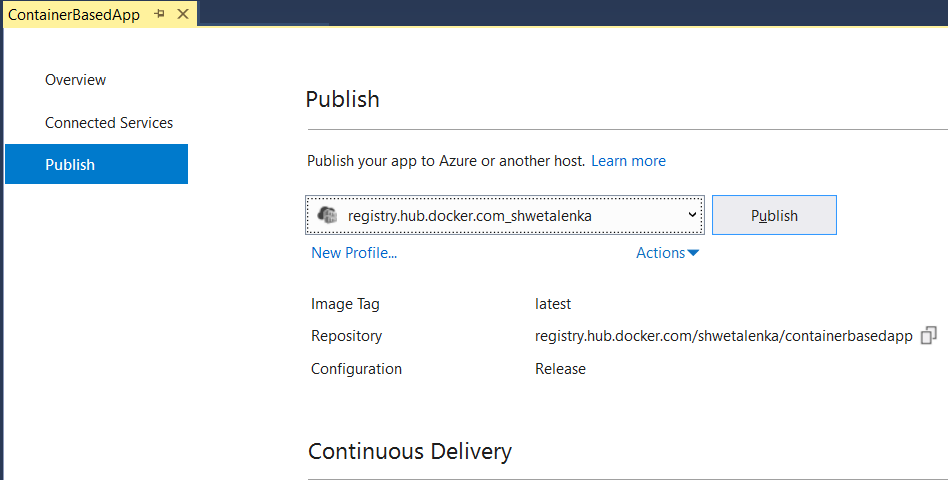Close the ContainerBasedApp tab
The height and width of the screenshot is (480, 948).
(x=183, y=14)
